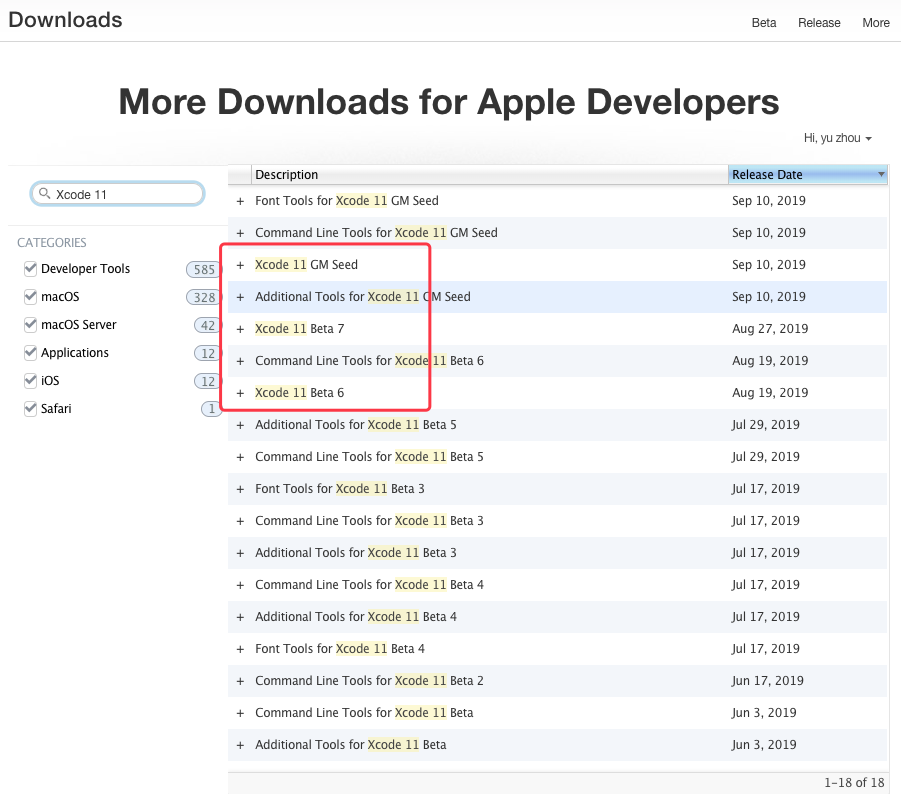Click the plus icon next to Font Tools GM Seed
The image size is (901, 797).
pyautogui.click(x=240, y=200)
